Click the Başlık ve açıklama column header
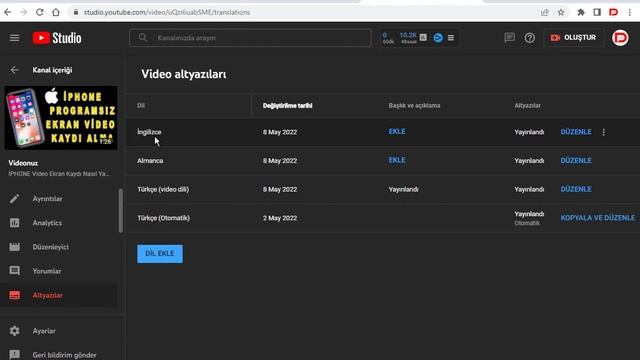The height and width of the screenshot is (360, 640). click(x=414, y=106)
